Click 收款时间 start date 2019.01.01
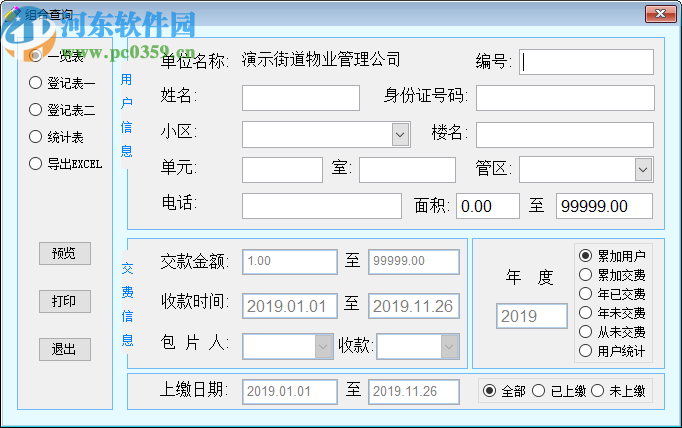 pos(290,306)
